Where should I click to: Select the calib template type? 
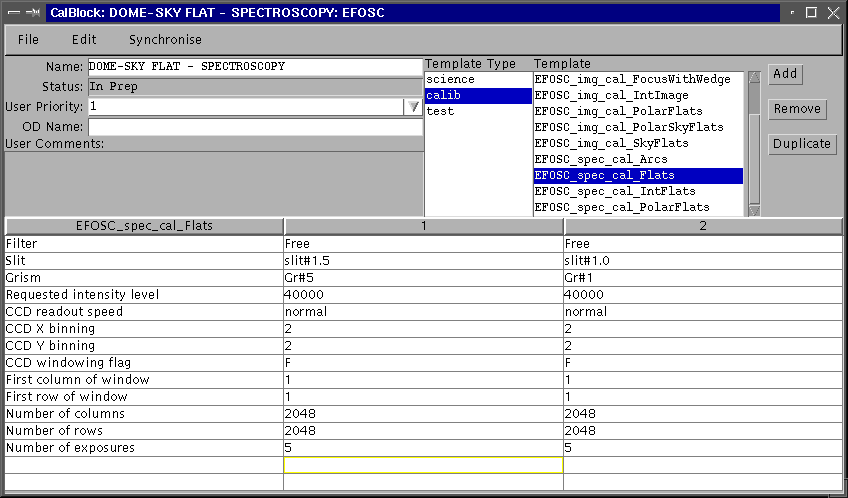click(479, 95)
